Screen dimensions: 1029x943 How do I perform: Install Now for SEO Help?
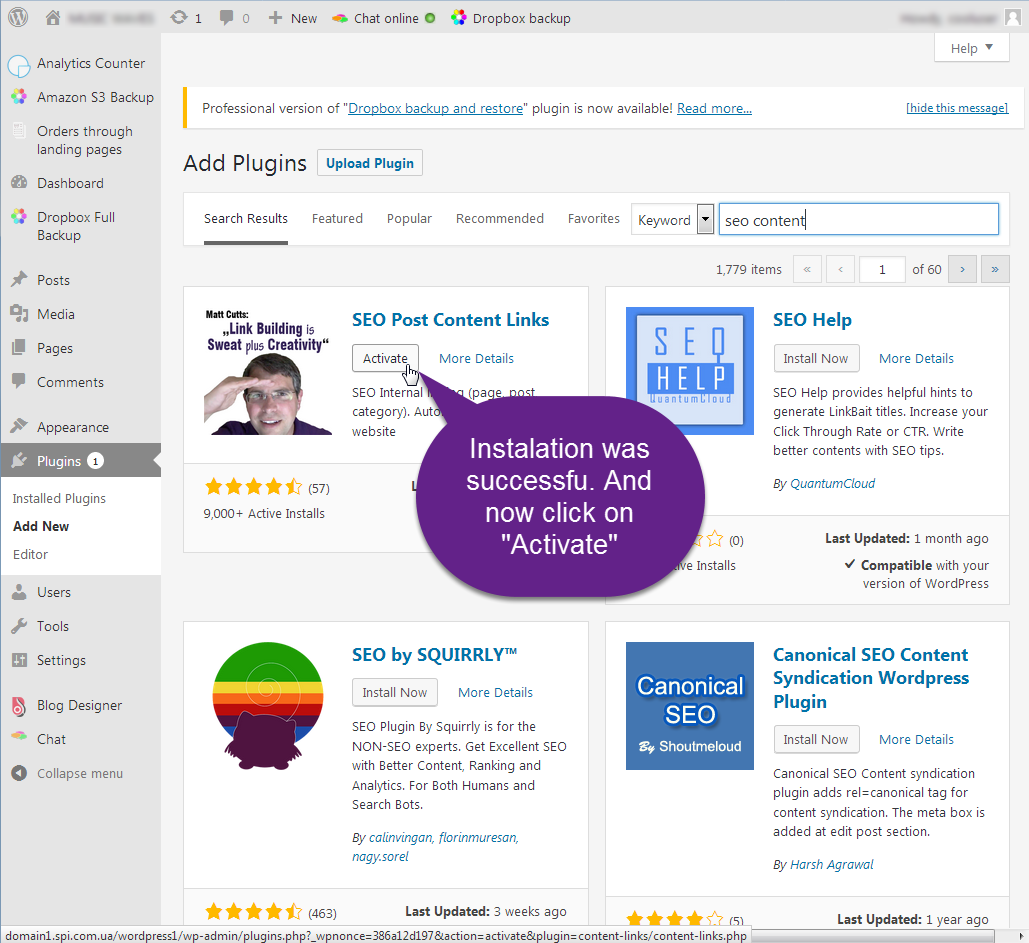click(x=816, y=358)
